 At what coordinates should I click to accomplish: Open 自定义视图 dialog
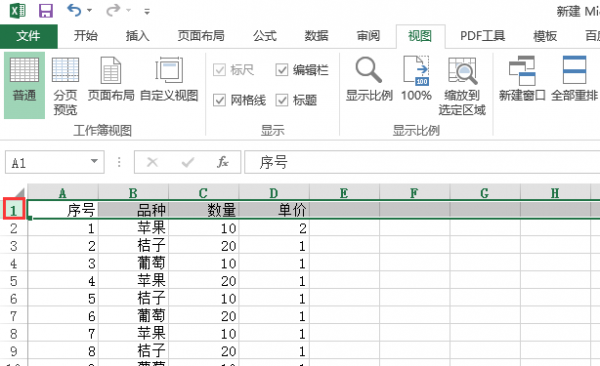(169, 79)
